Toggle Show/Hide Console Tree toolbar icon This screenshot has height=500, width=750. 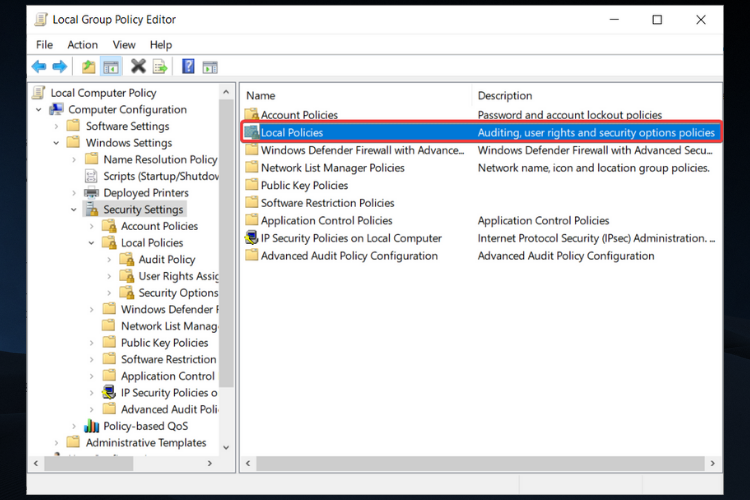coord(111,67)
